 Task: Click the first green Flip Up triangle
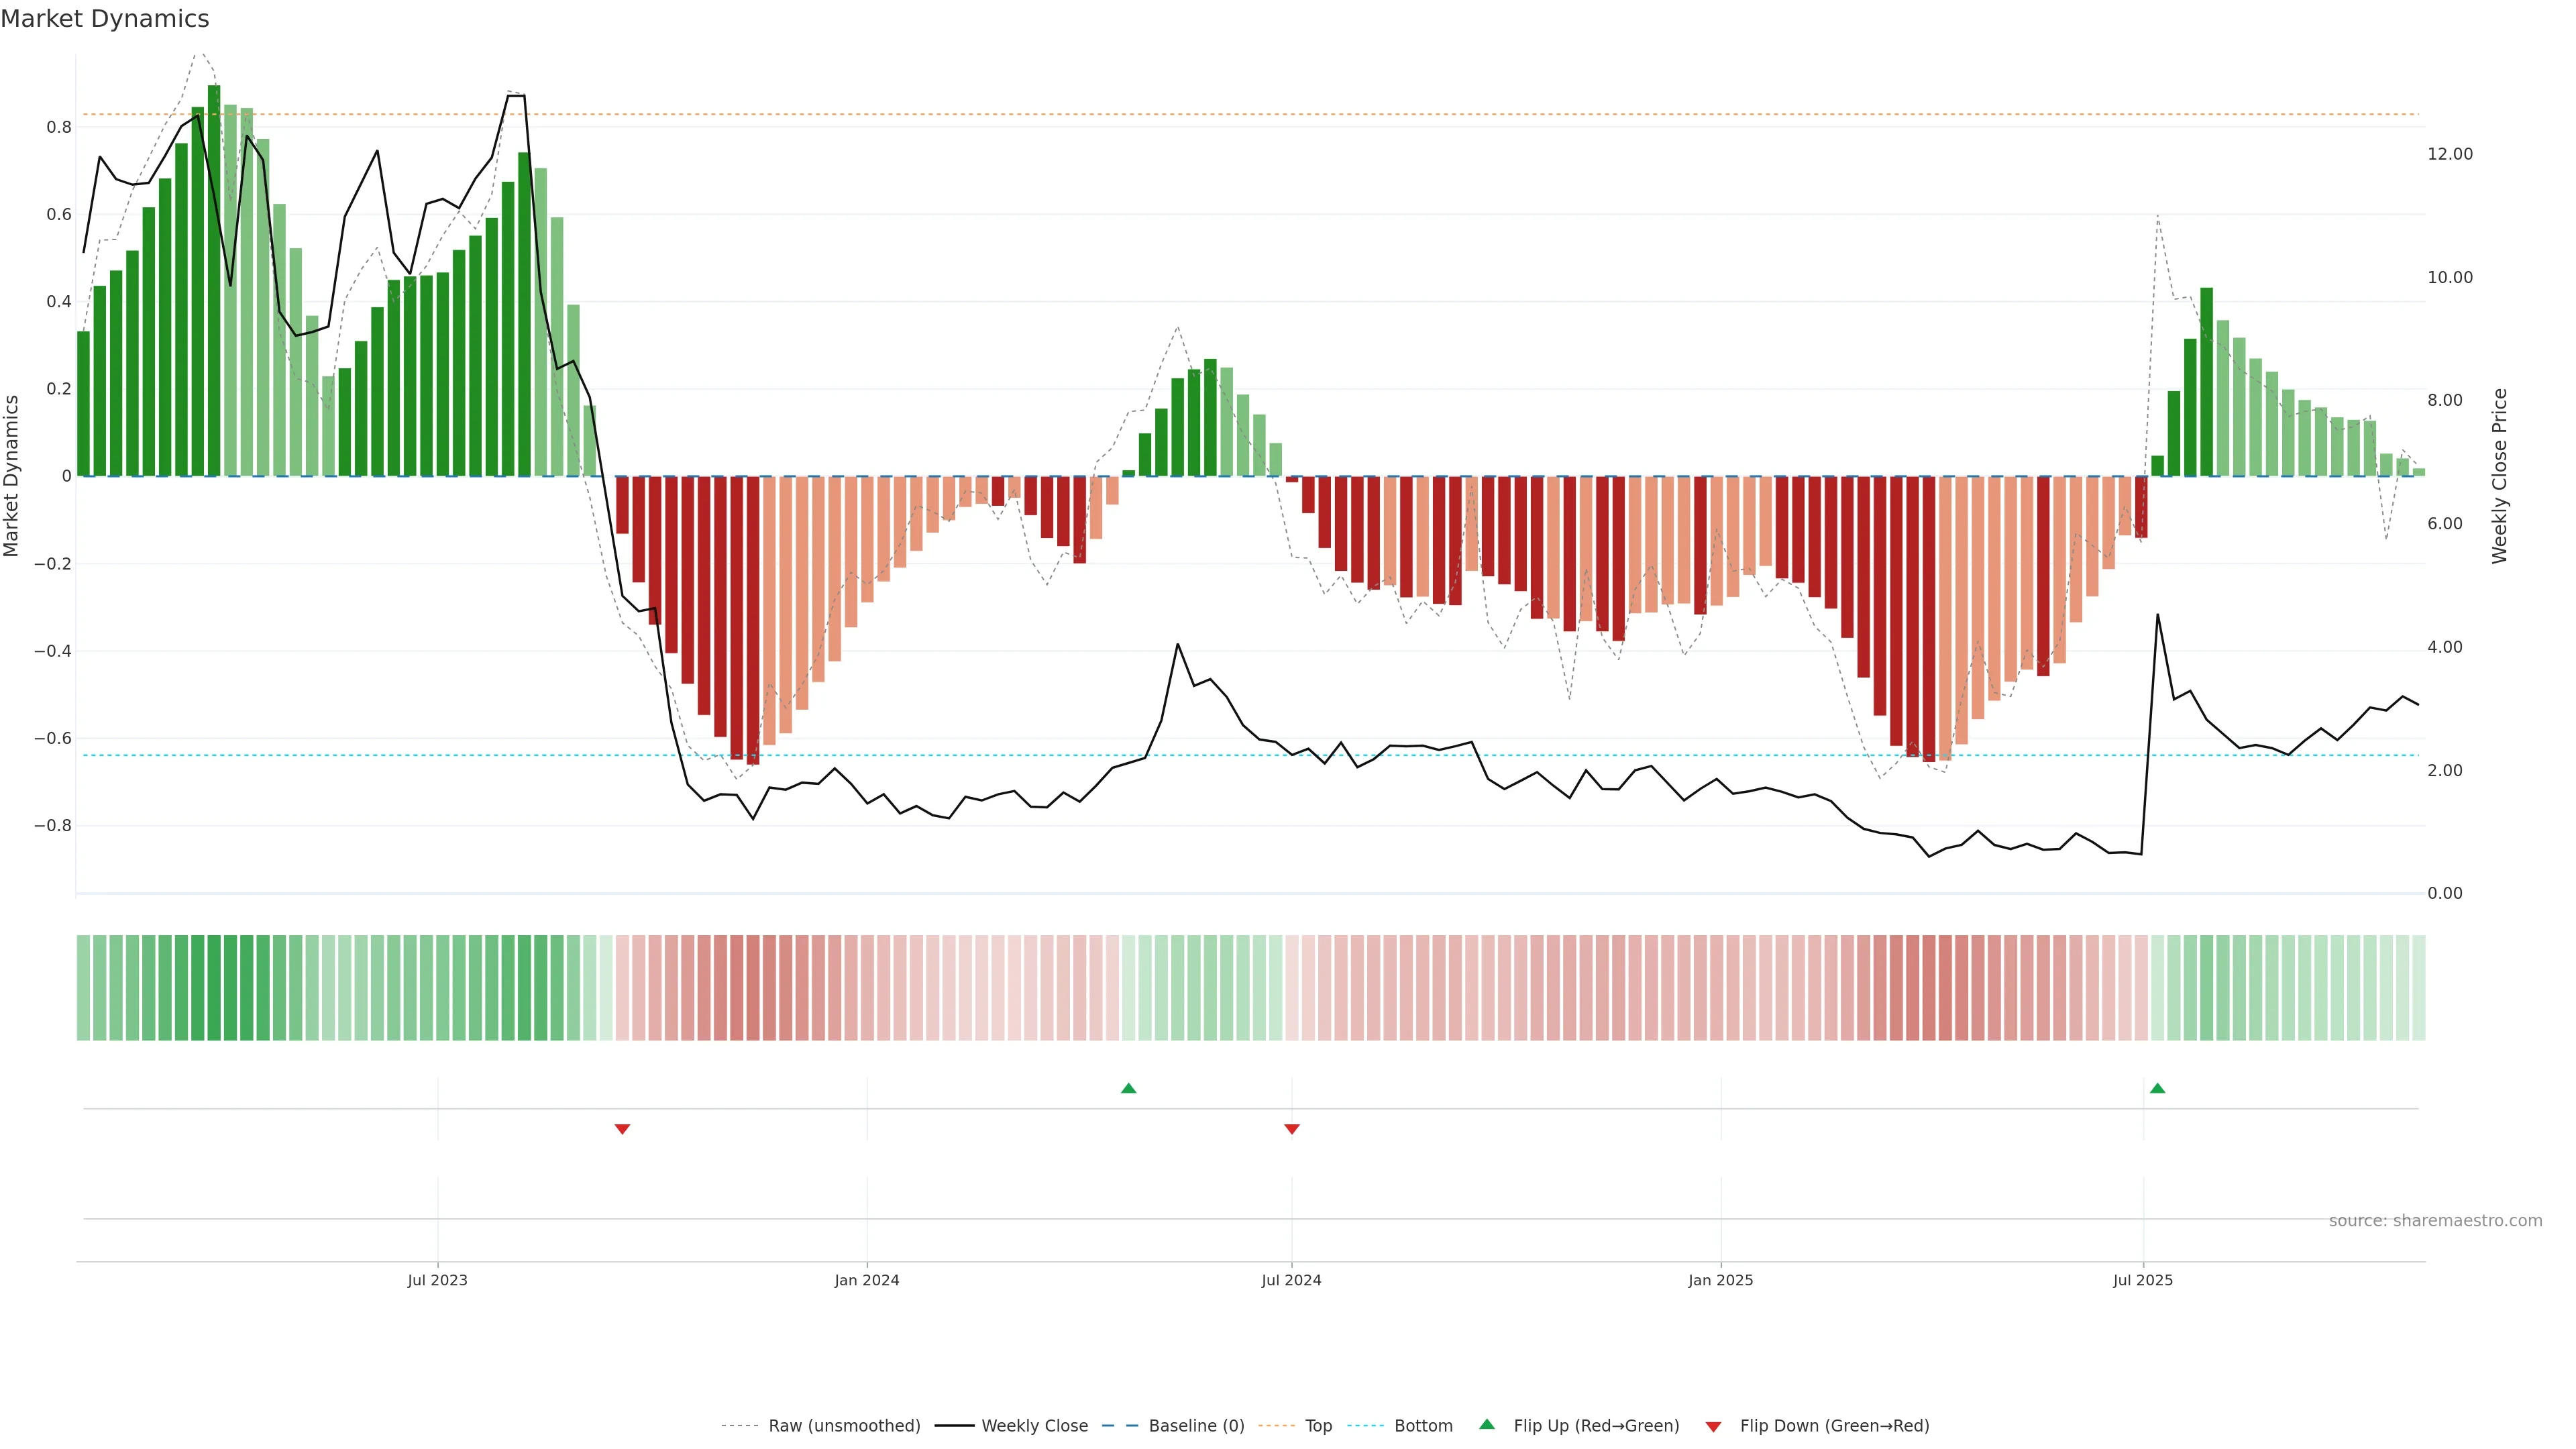click(1128, 1088)
